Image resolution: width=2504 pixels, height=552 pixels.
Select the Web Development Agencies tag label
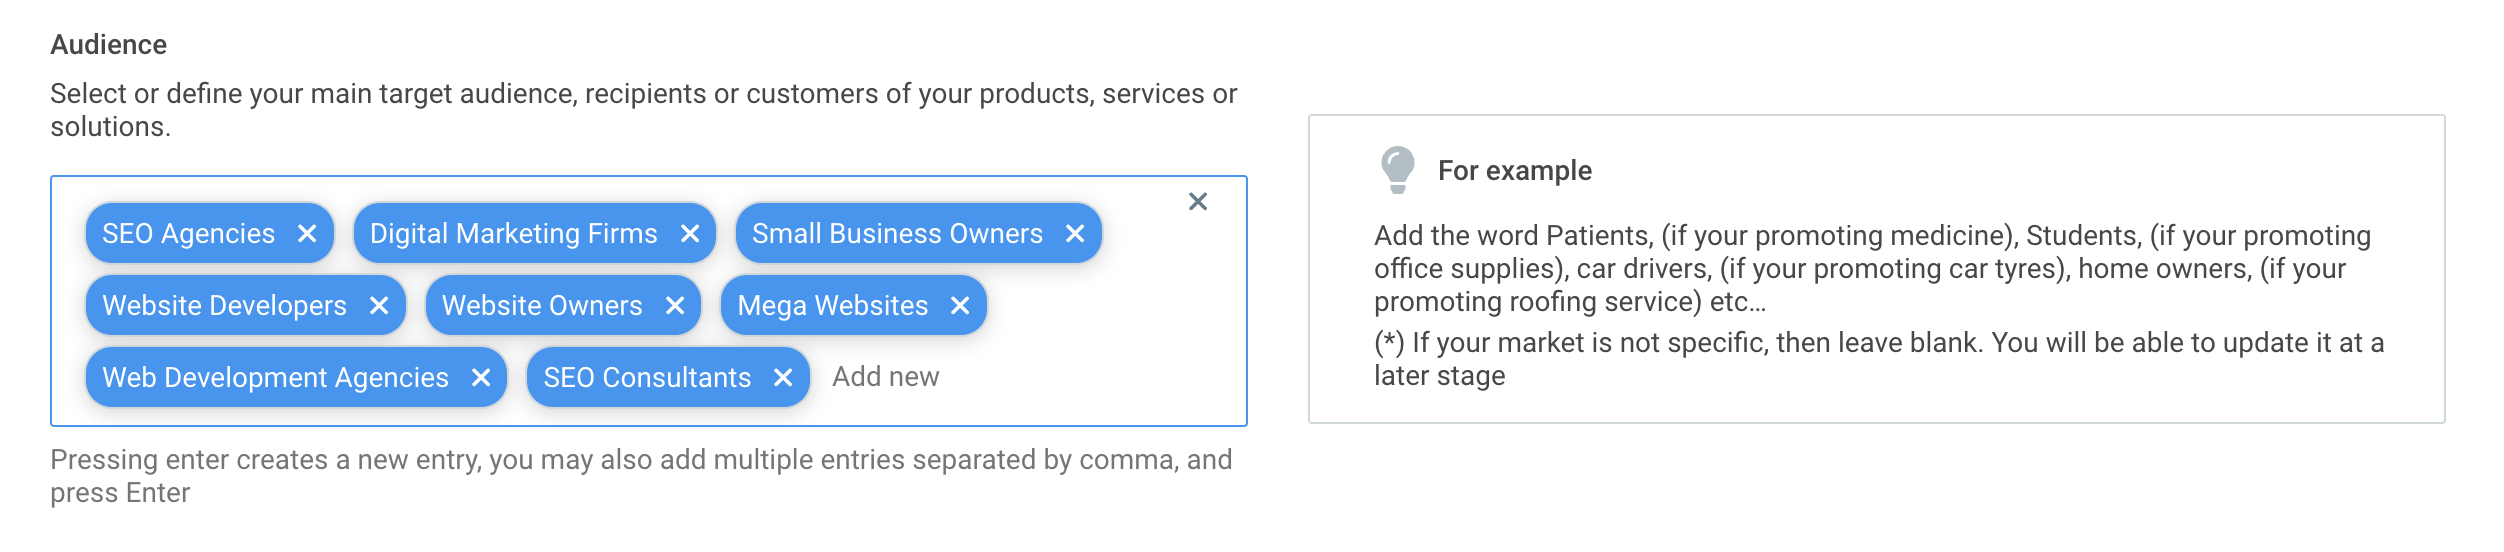[275, 378]
